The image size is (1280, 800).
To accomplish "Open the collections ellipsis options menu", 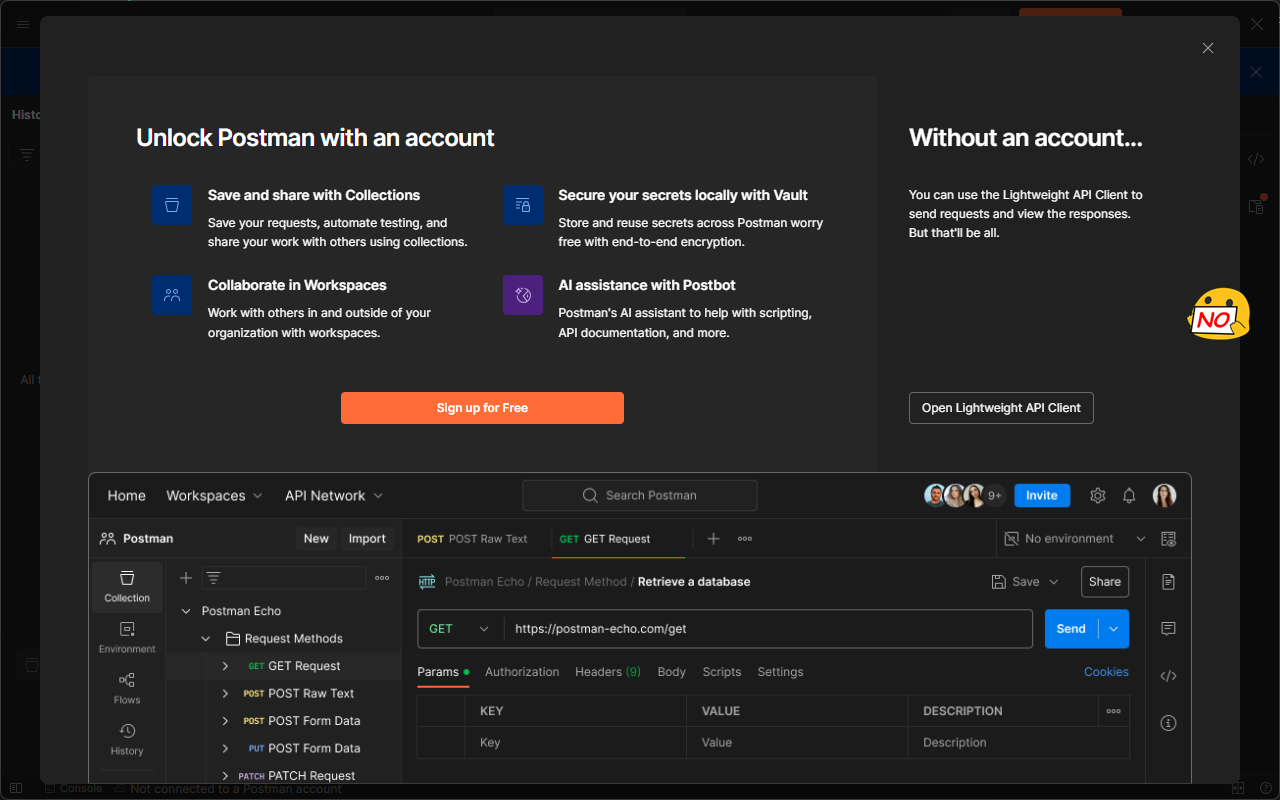I will click(382, 578).
